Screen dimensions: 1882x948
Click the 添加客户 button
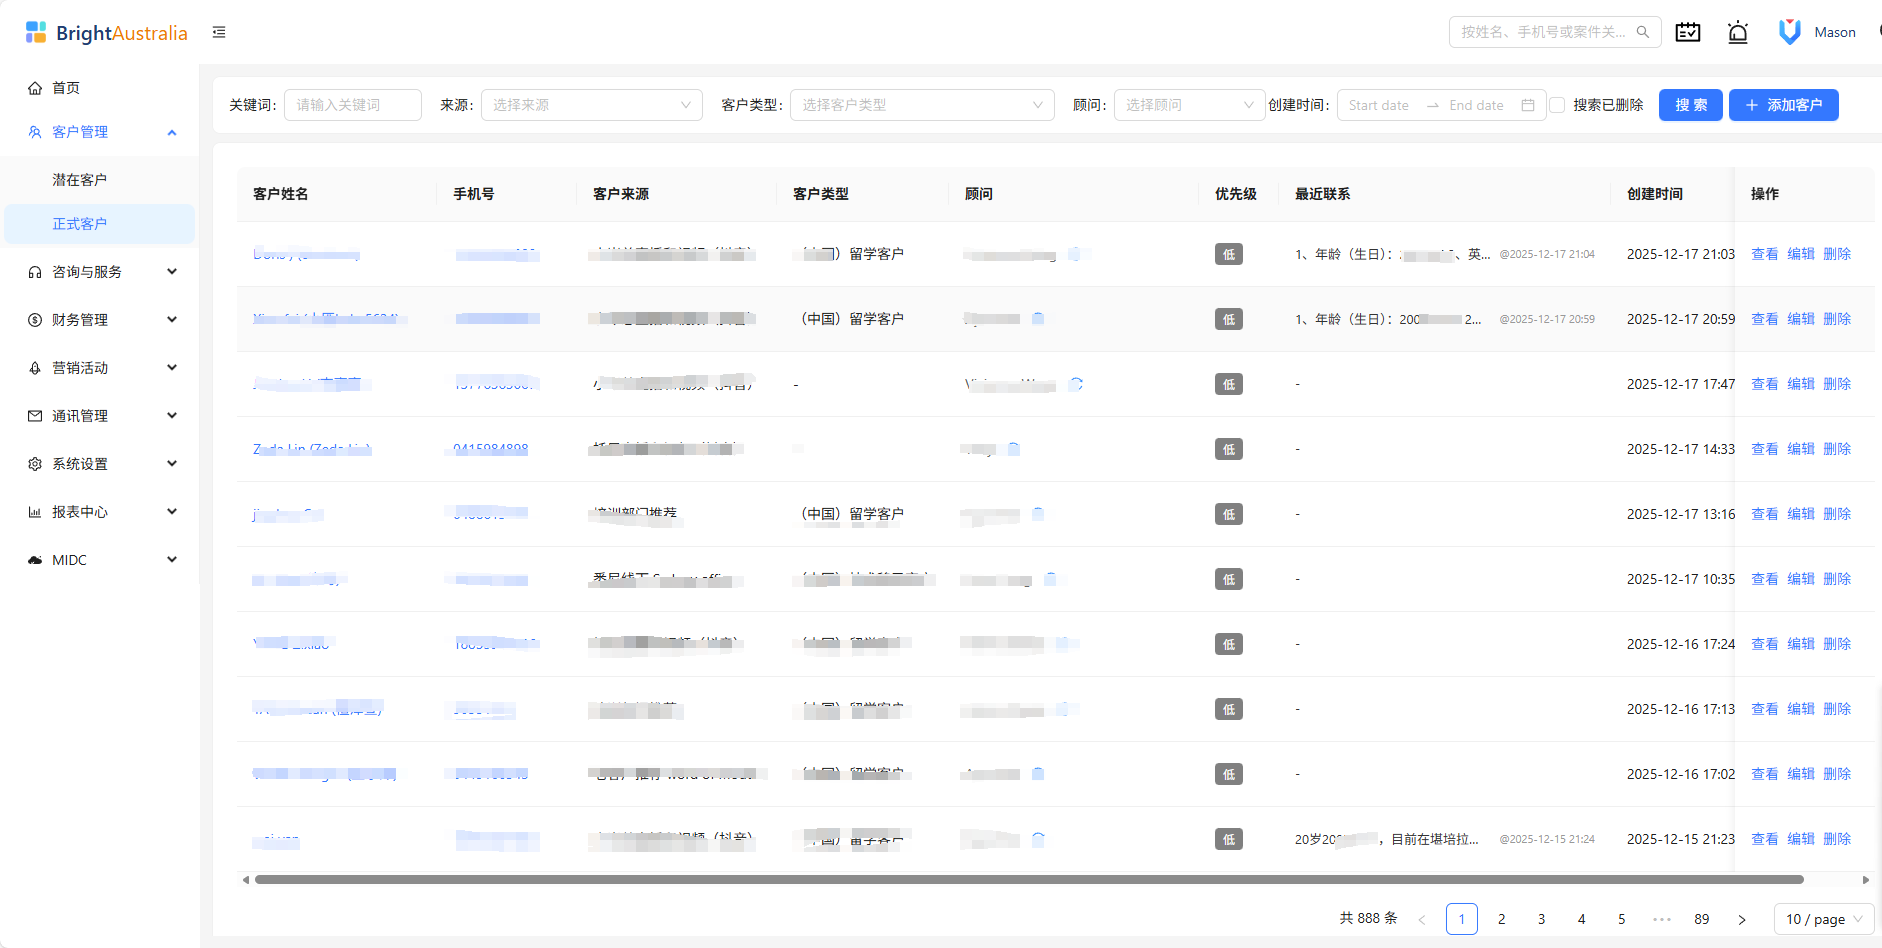[1784, 104]
